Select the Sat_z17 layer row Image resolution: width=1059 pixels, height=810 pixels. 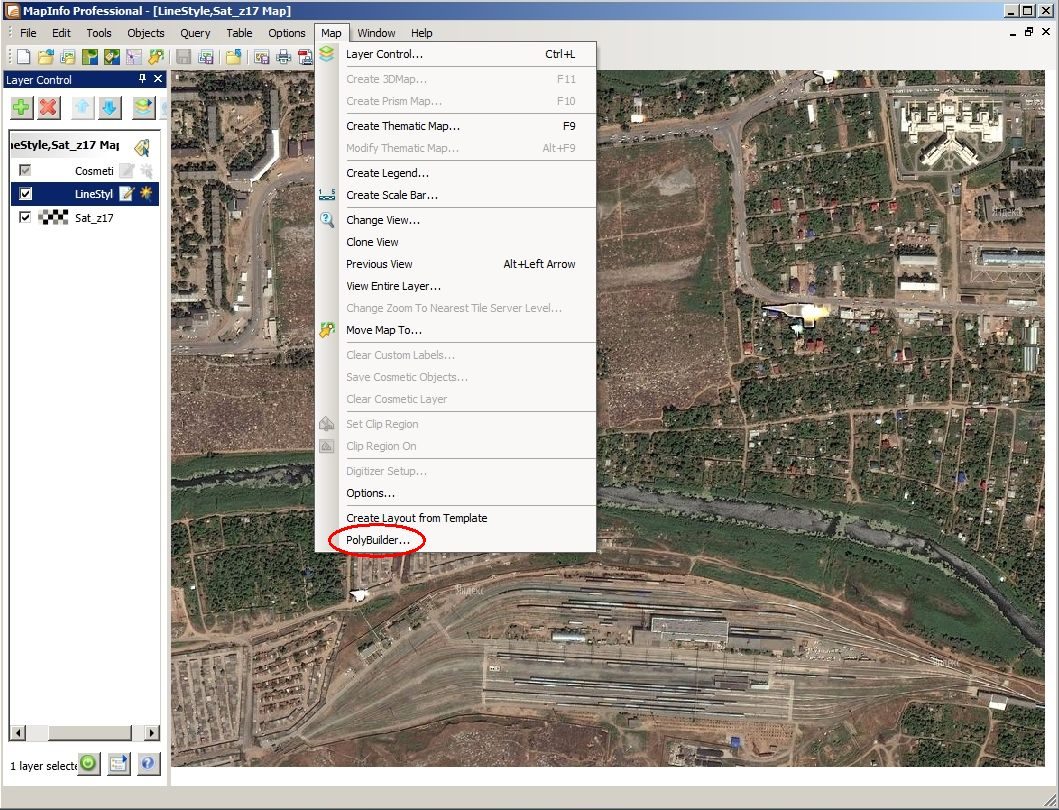tap(84, 218)
